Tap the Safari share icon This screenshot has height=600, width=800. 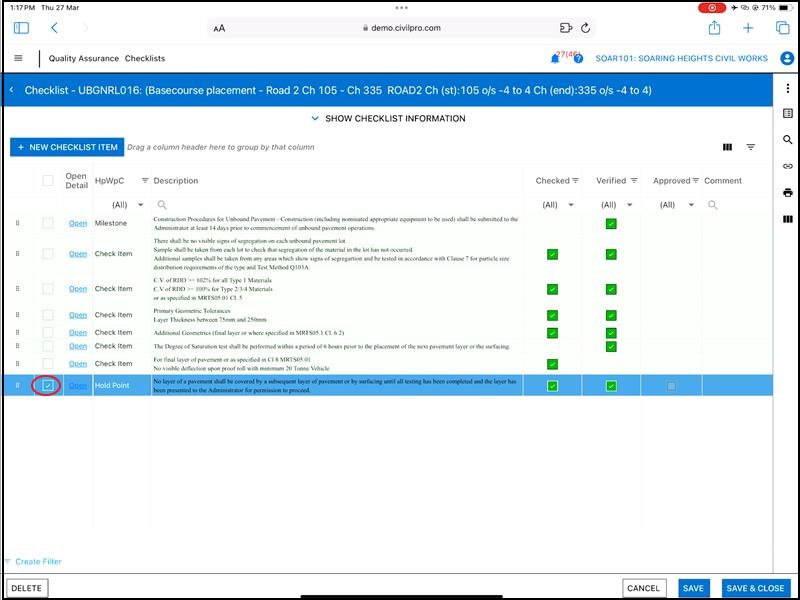pyautogui.click(x=714, y=28)
